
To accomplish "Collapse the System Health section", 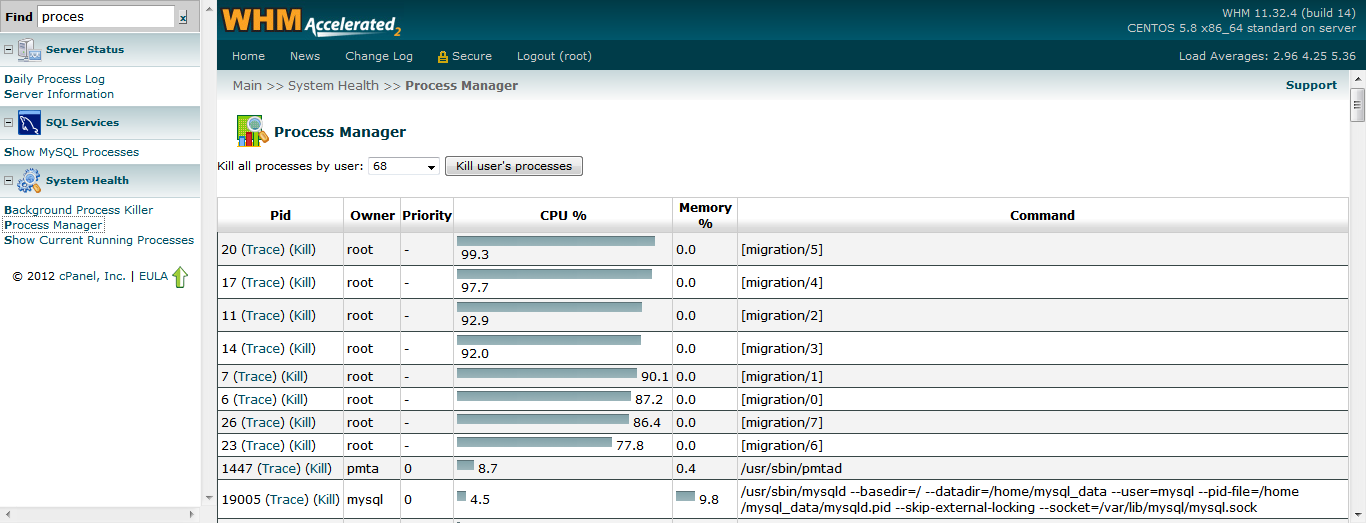I will click(8, 181).
